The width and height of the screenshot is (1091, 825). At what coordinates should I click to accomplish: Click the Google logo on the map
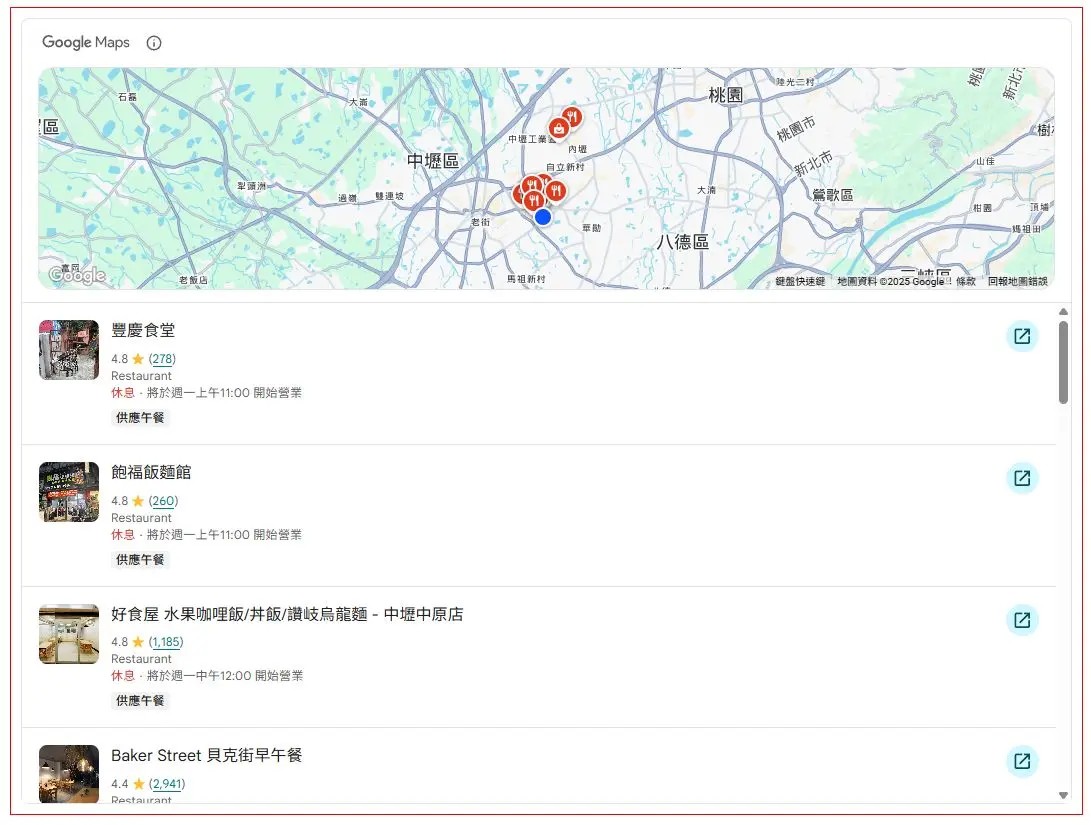coord(77,276)
